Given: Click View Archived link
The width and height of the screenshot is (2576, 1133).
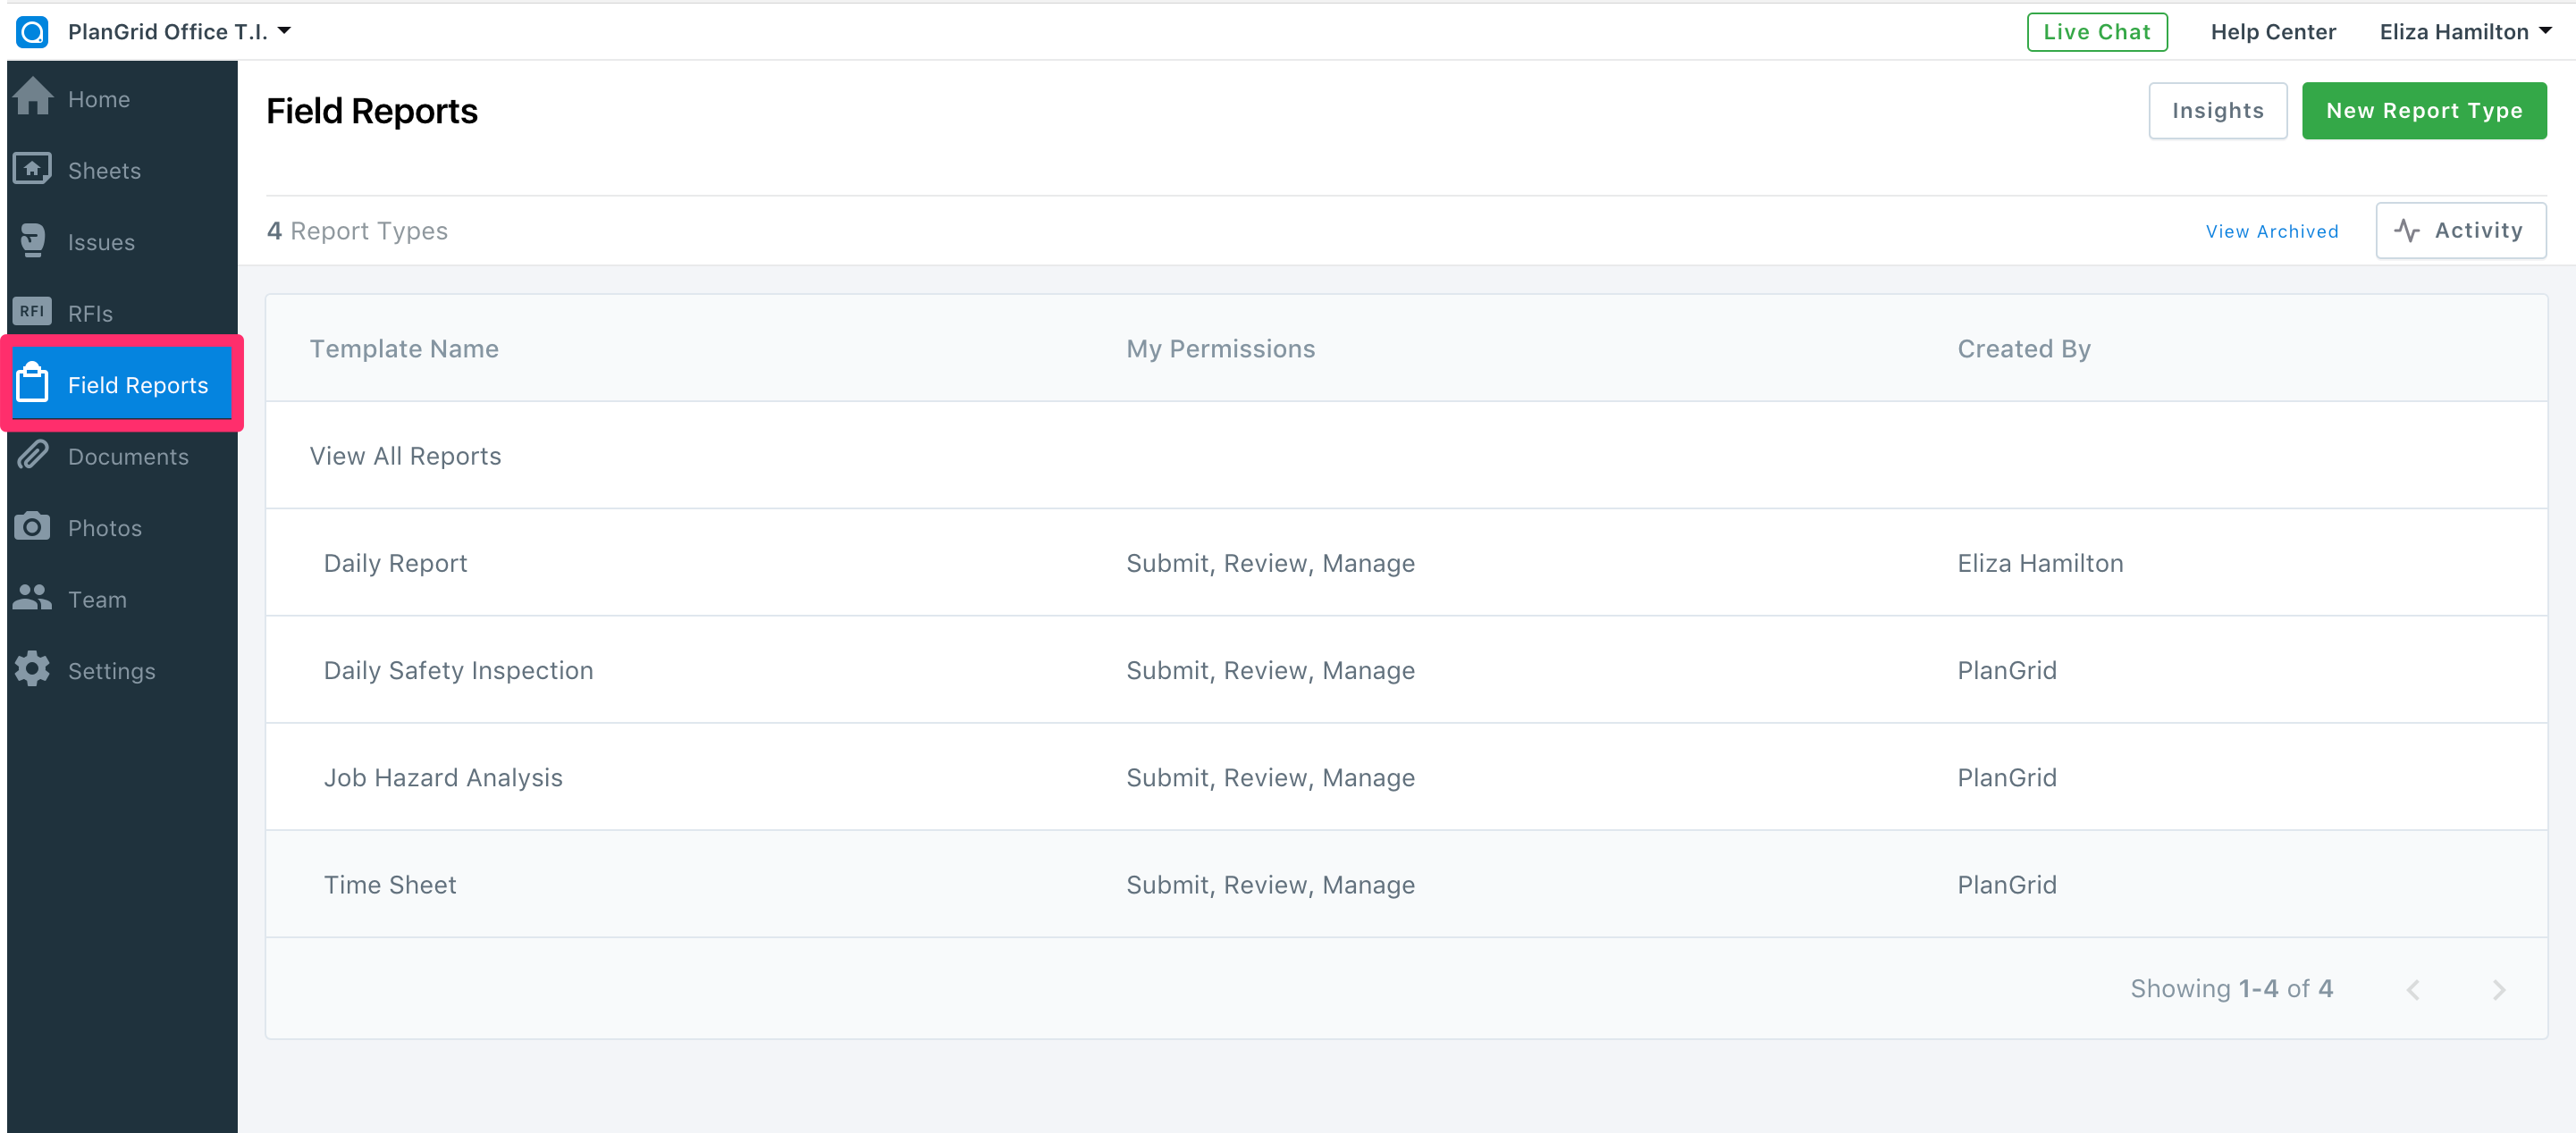Looking at the screenshot, I should (2272, 232).
